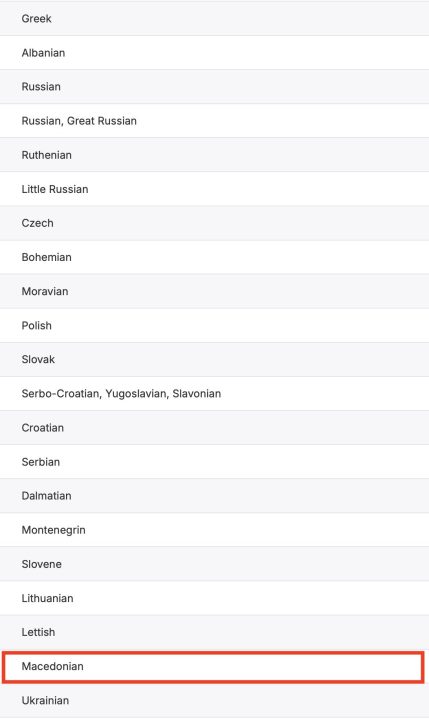Select the Greek row

pos(214,18)
